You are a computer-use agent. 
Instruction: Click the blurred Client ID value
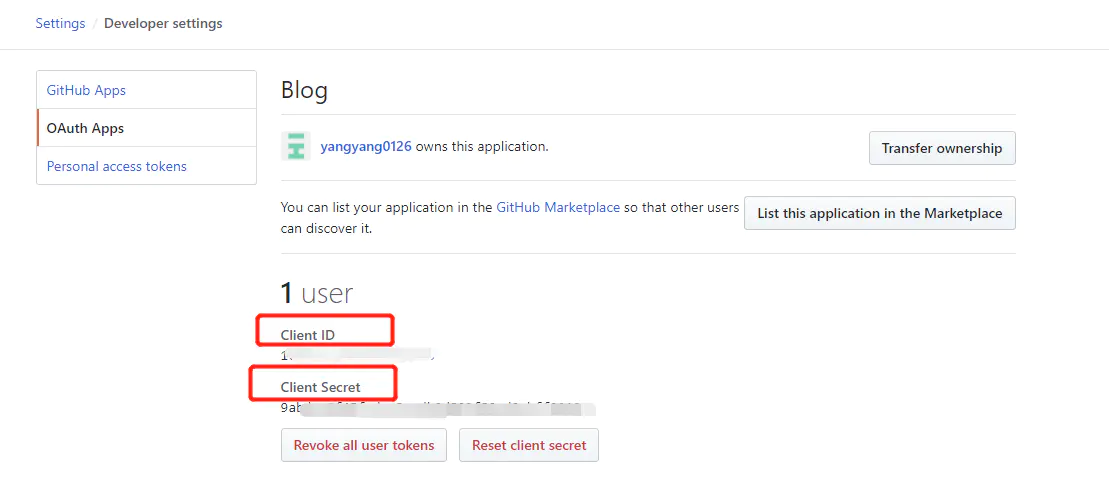pyautogui.click(x=357, y=355)
